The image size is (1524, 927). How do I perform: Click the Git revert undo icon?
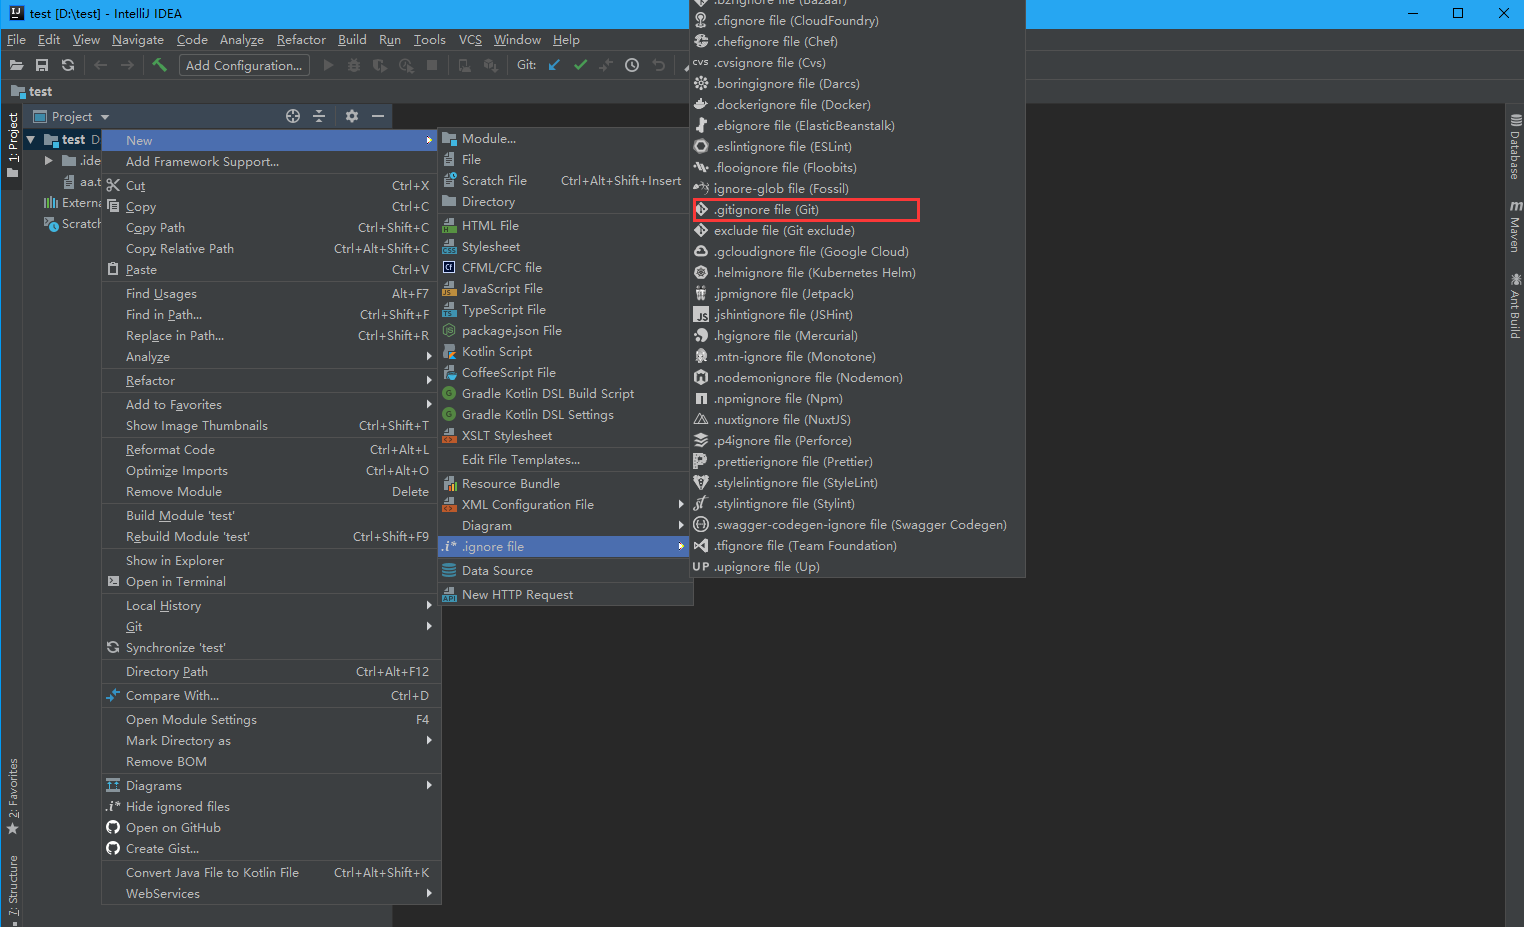(x=658, y=65)
